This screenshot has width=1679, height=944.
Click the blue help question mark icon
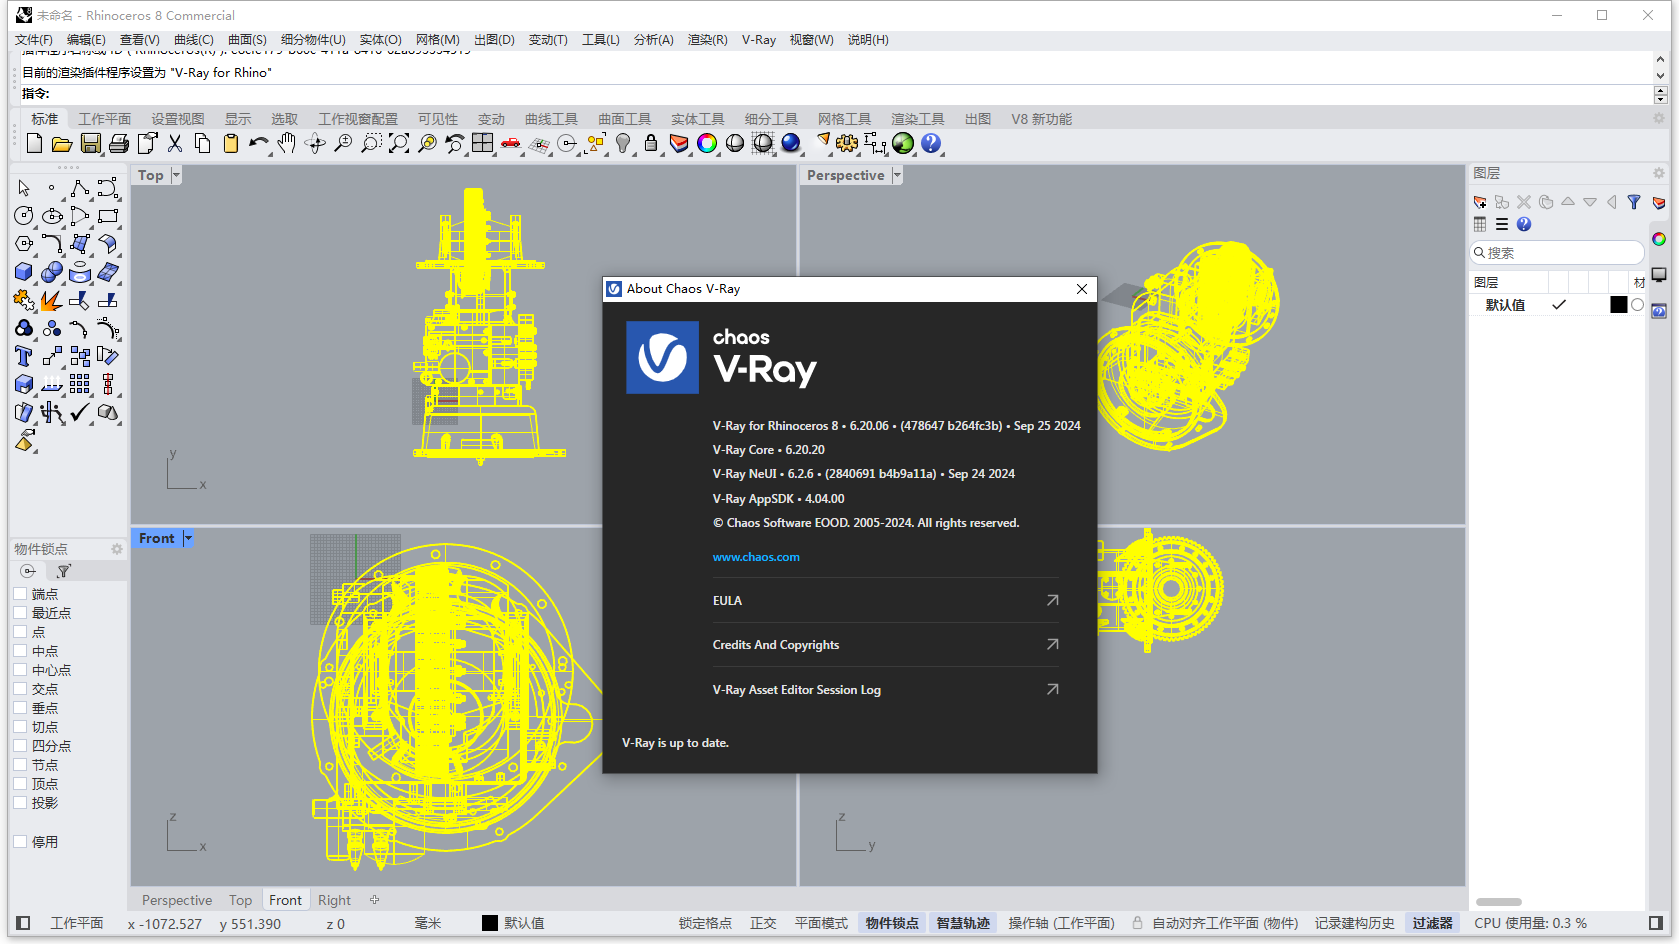pos(931,143)
